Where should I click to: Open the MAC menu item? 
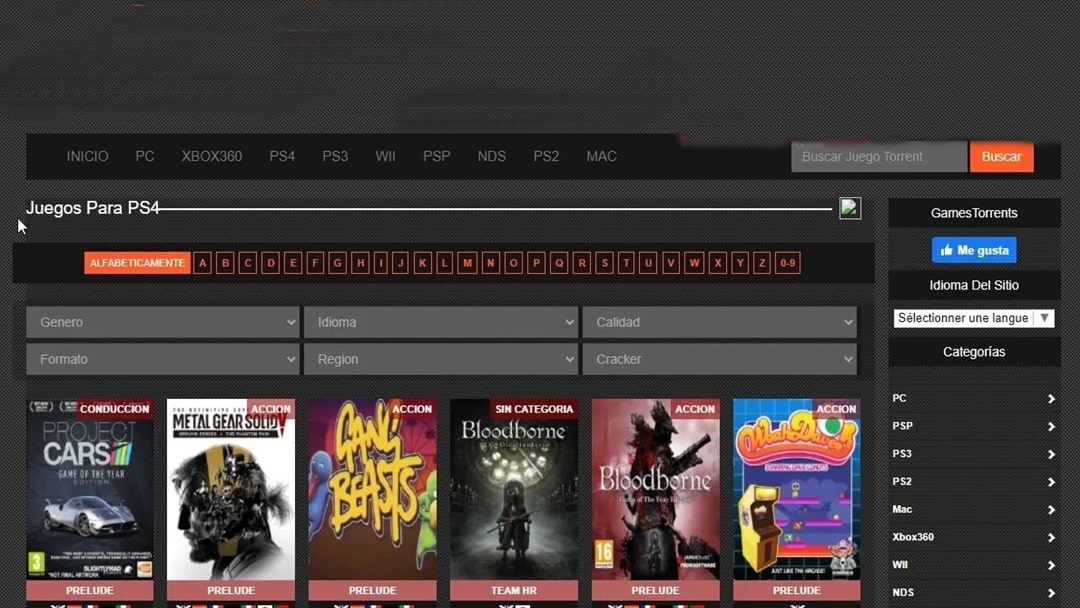click(x=601, y=156)
